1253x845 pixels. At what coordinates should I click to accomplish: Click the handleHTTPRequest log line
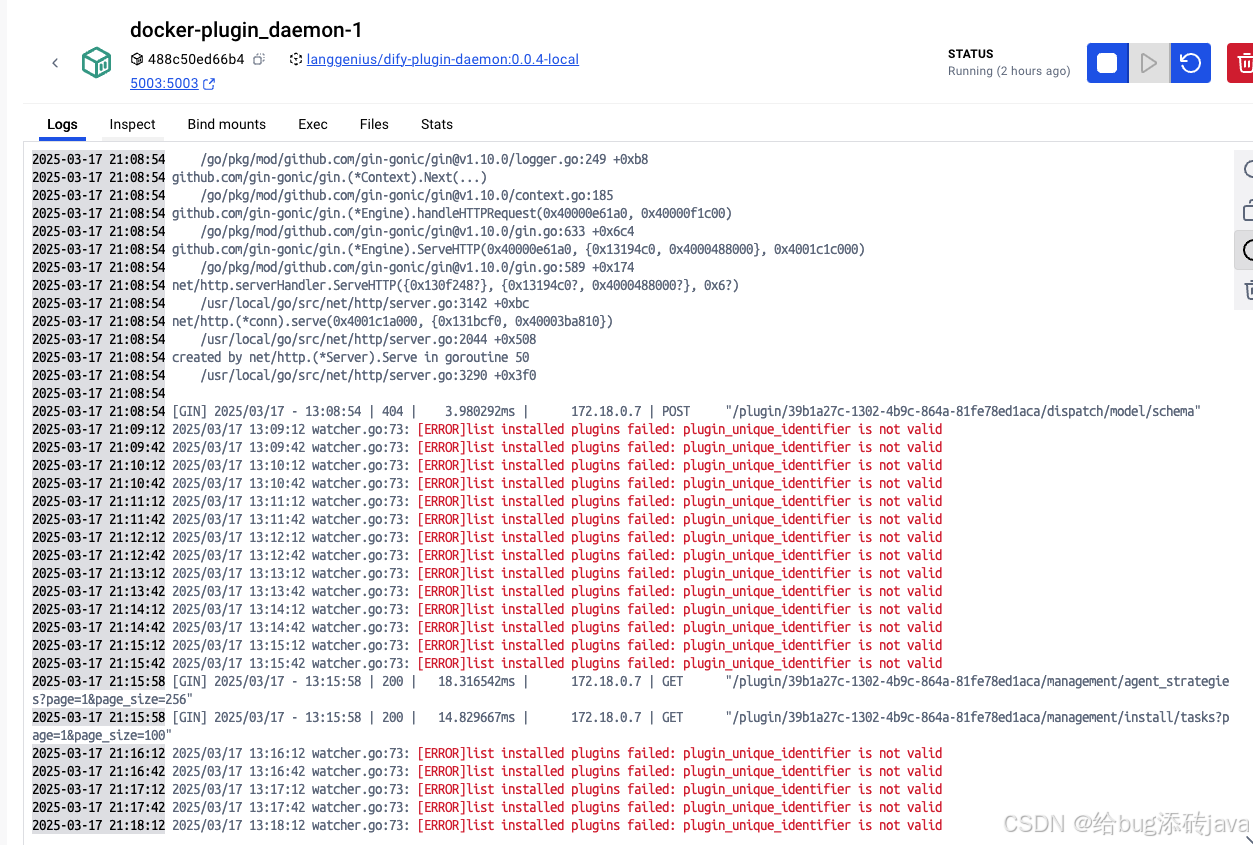[382, 213]
